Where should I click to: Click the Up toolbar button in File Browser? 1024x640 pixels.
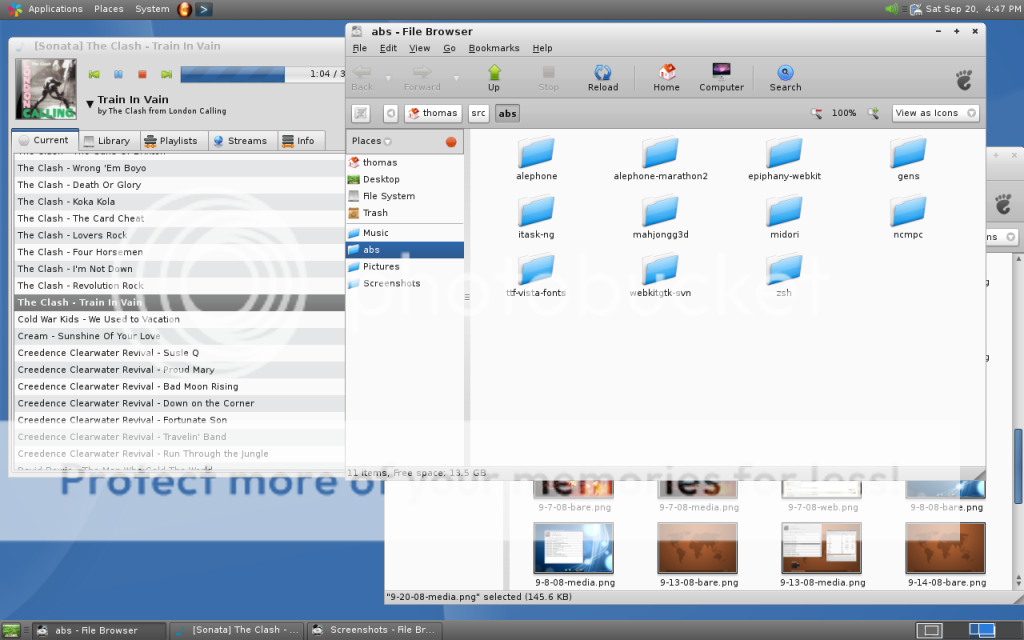click(493, 77)
